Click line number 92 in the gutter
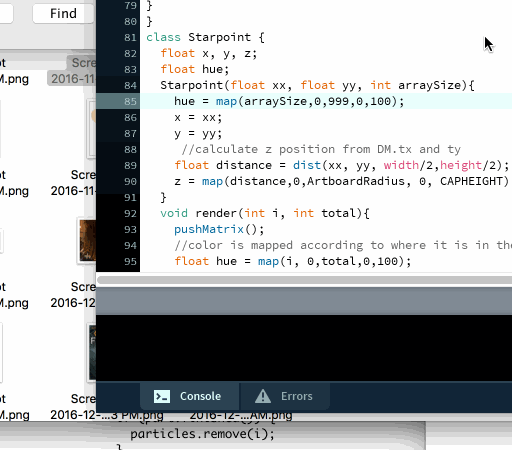This screenshot has height=450, width=512. click(x=130, y=213)
